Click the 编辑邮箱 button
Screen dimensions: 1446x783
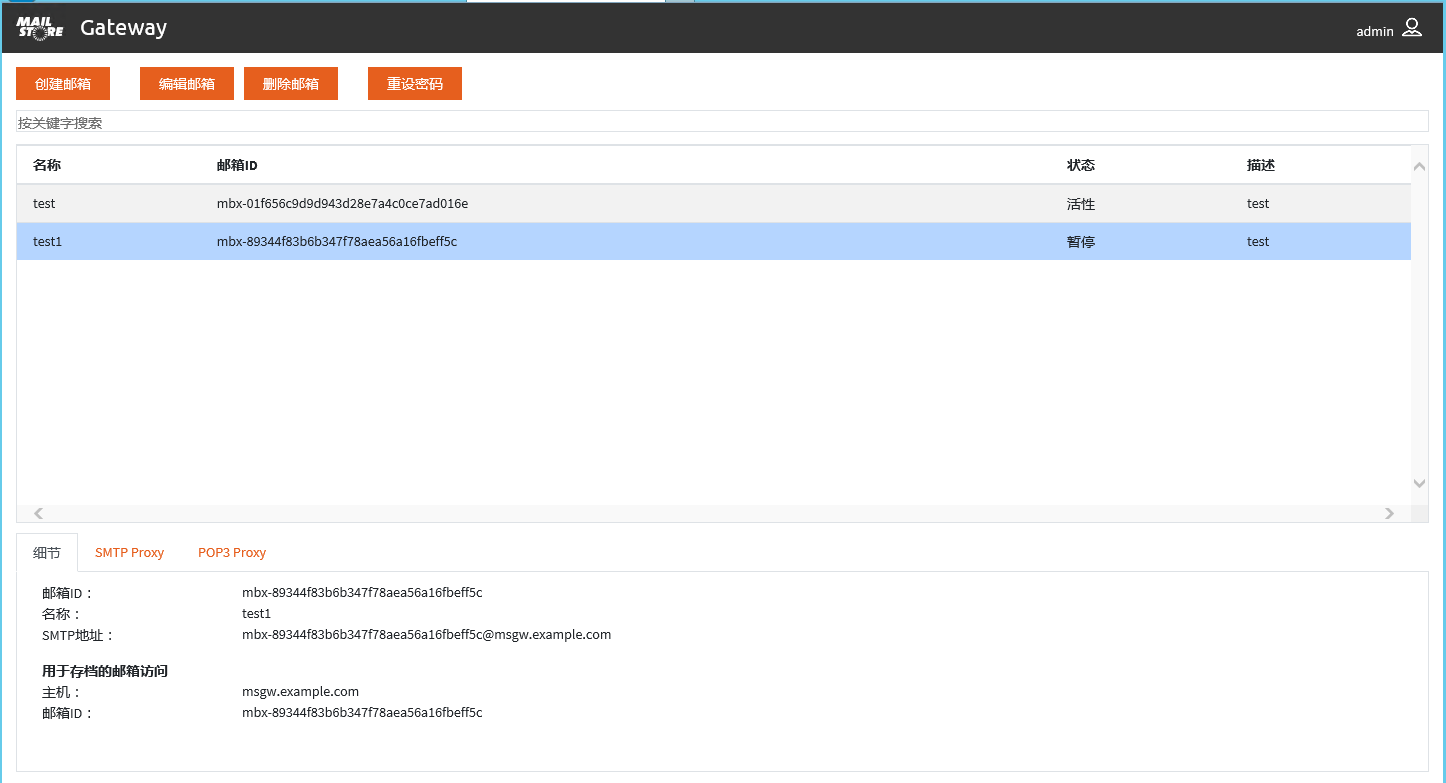(187, 84)
